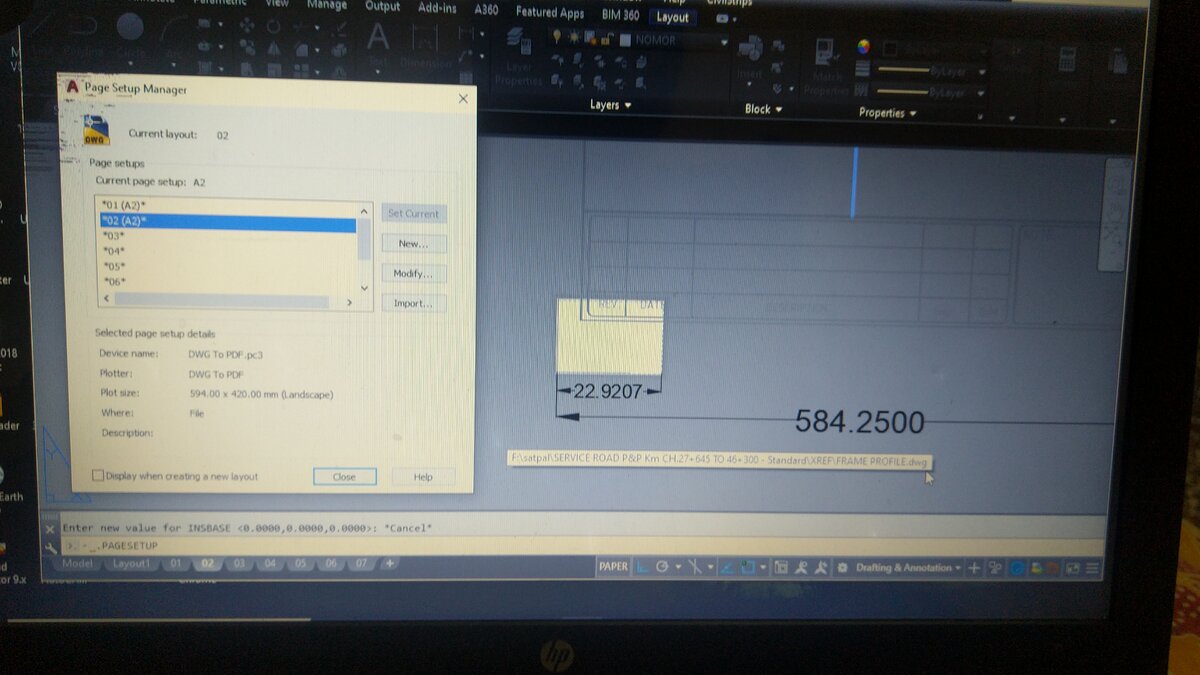Screen dimensions: 1200x675
Task: Click the customization menu icon in status bar
Action: click(x=1093, y=568)
